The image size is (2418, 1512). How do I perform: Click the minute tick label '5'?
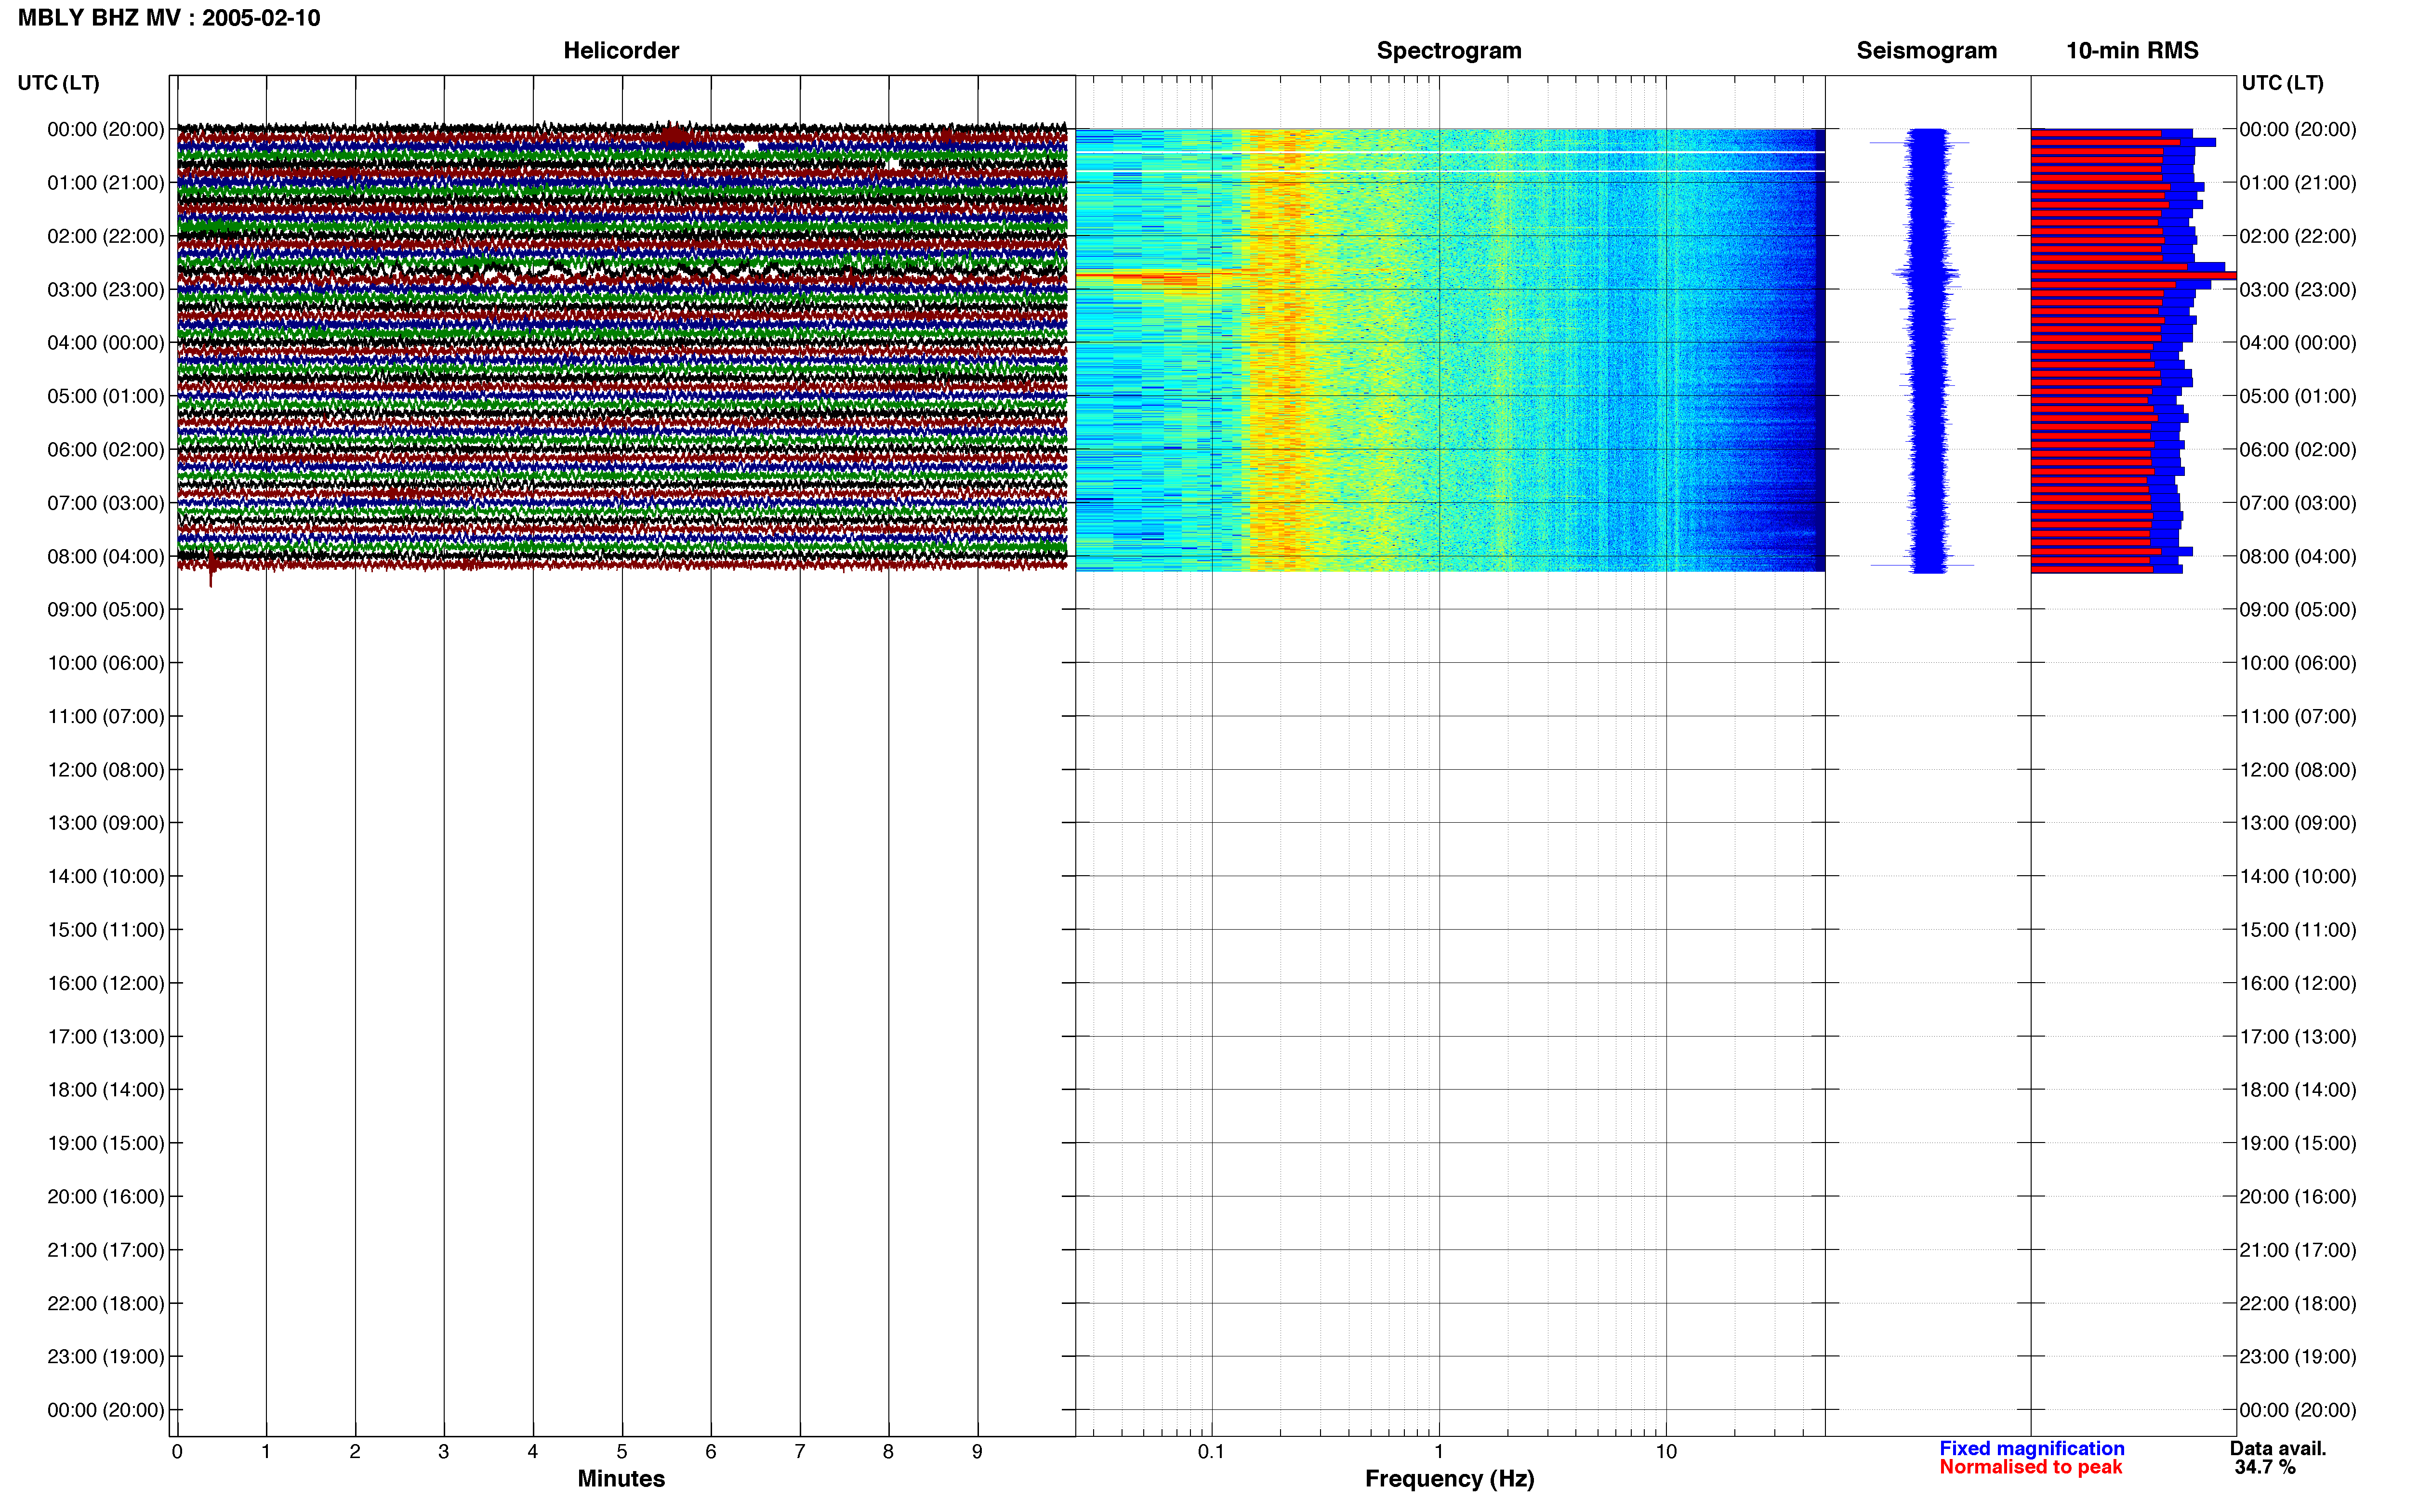[x=622, y=1452]
